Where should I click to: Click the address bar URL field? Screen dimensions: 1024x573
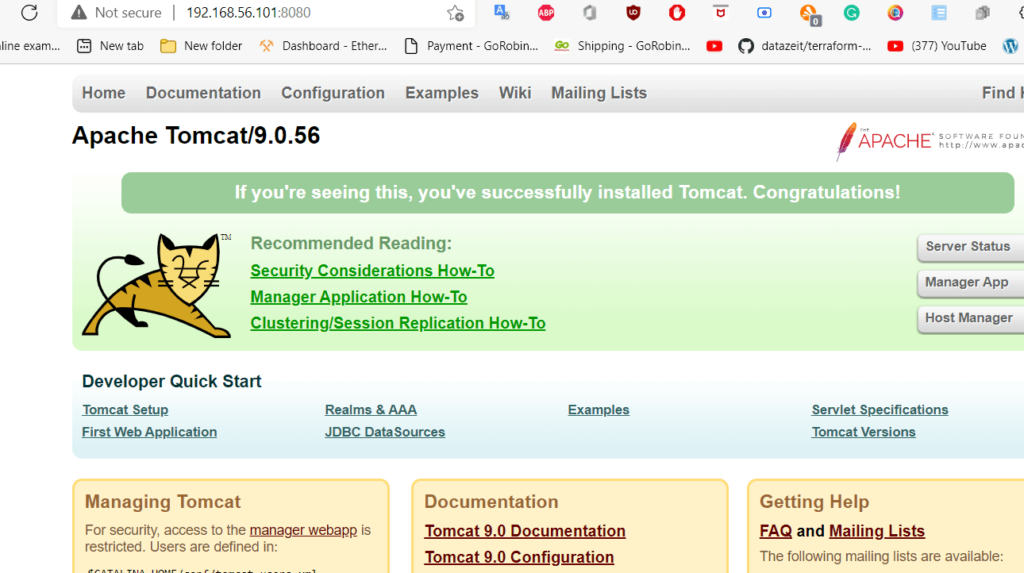click(x=248, y=12)
